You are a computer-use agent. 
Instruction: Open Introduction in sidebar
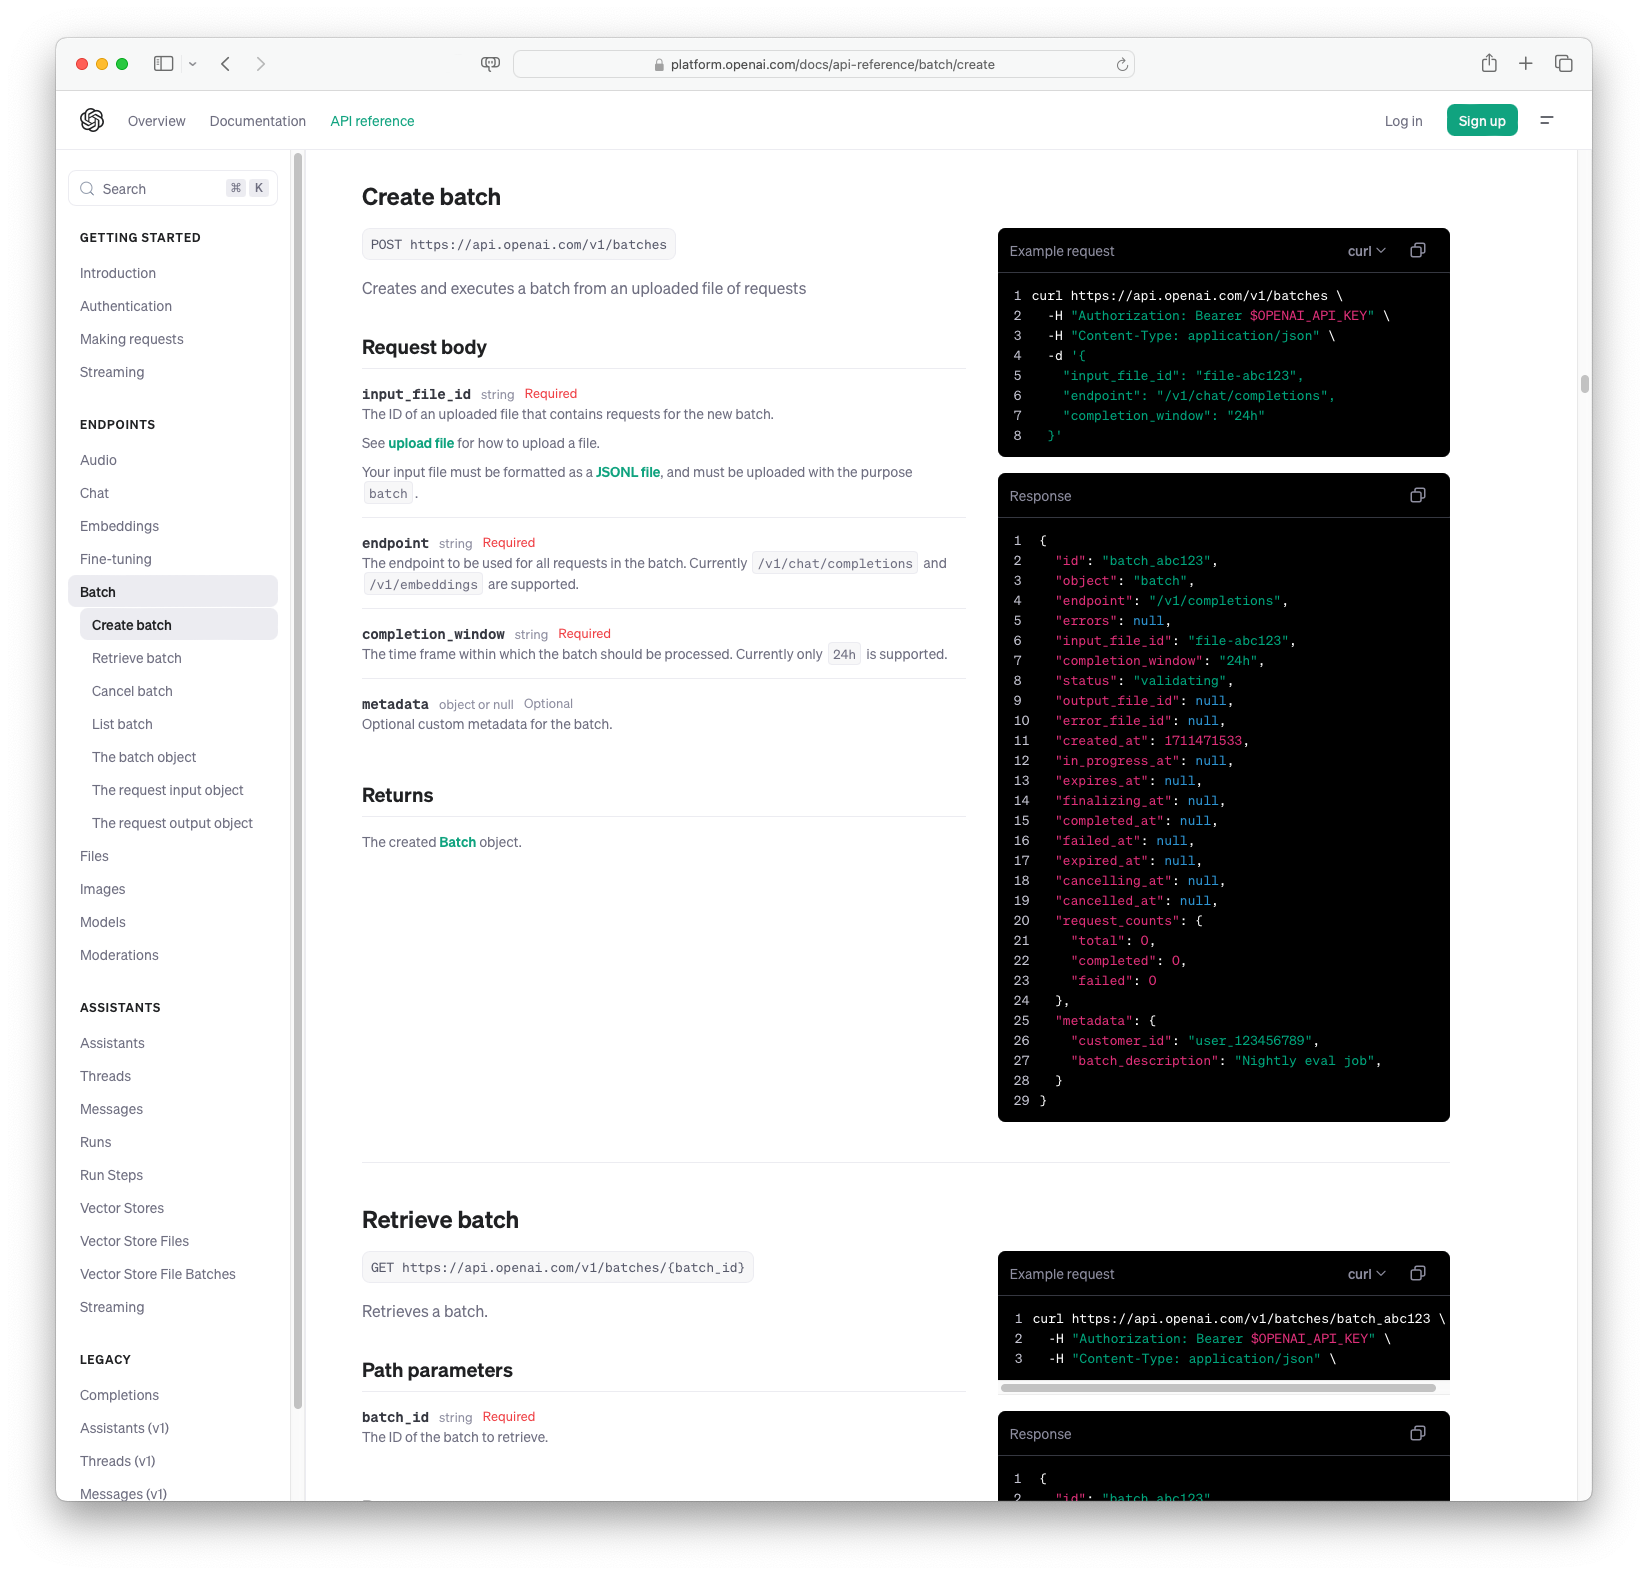click(118, 273)
